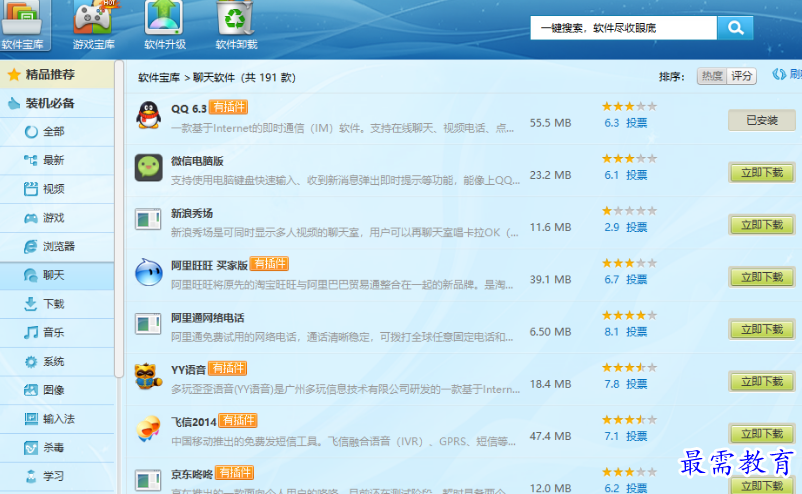Download 阿里旺旺 买家版 with 立即下载
802x494 pixels.
pos(762,277)
